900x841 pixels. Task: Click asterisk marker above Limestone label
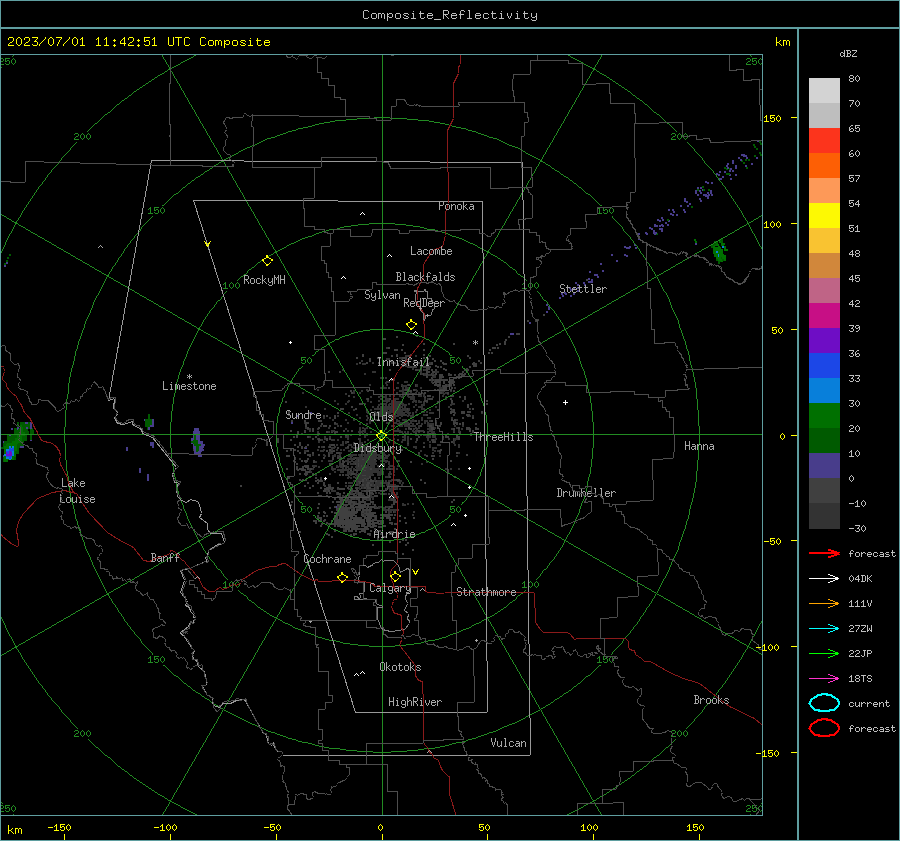[189, 377]
